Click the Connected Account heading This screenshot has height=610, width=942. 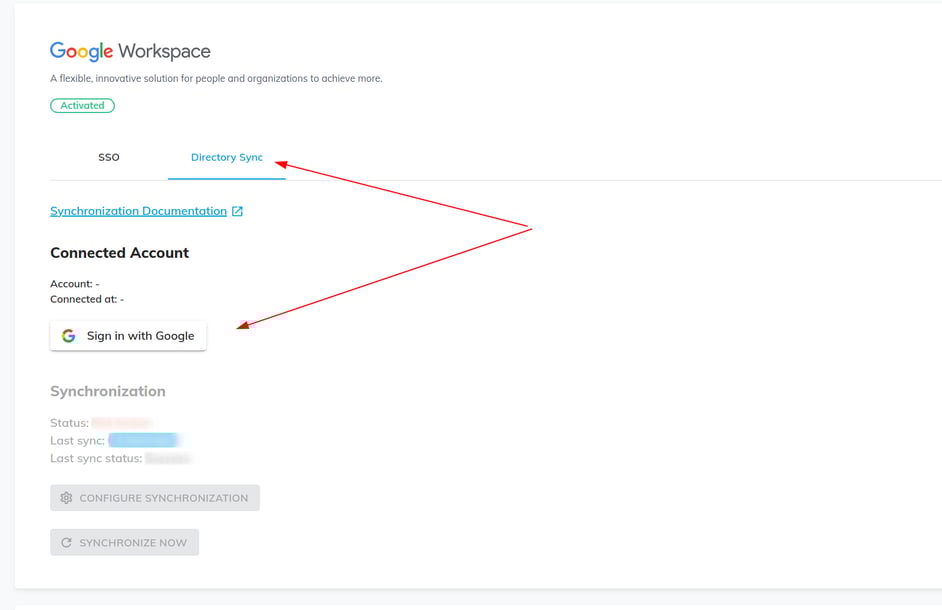click(x=119, y=253)
